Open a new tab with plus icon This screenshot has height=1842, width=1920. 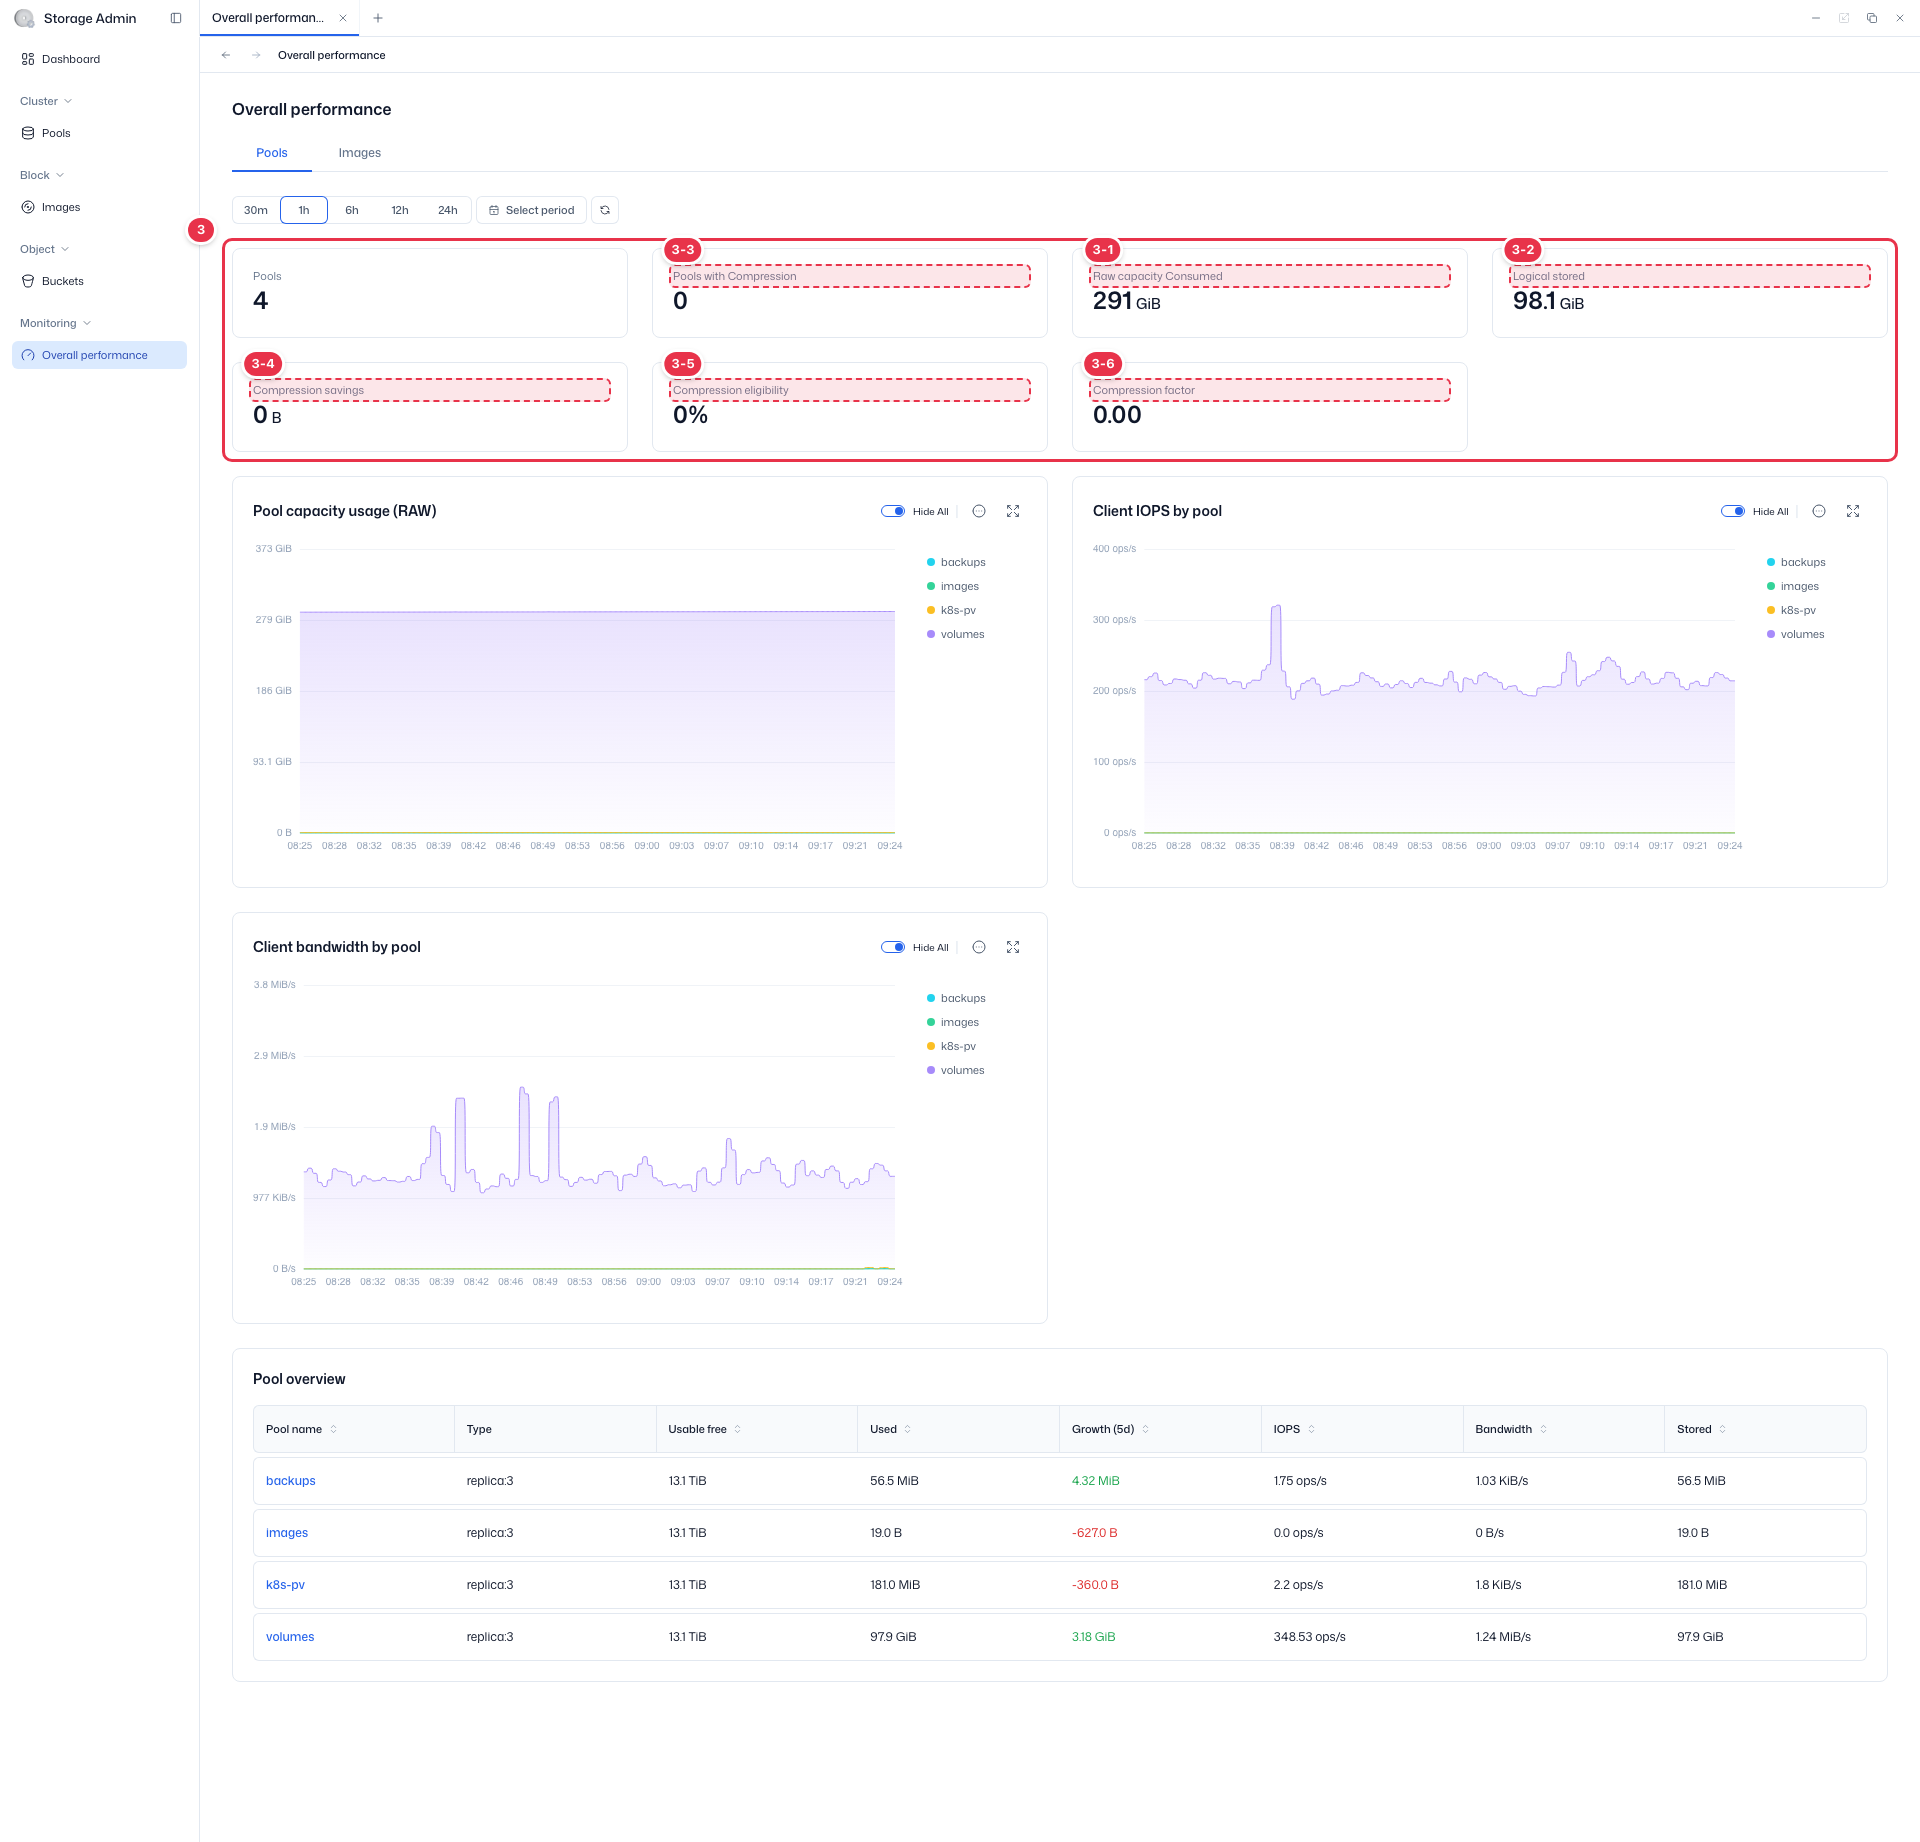378,18
